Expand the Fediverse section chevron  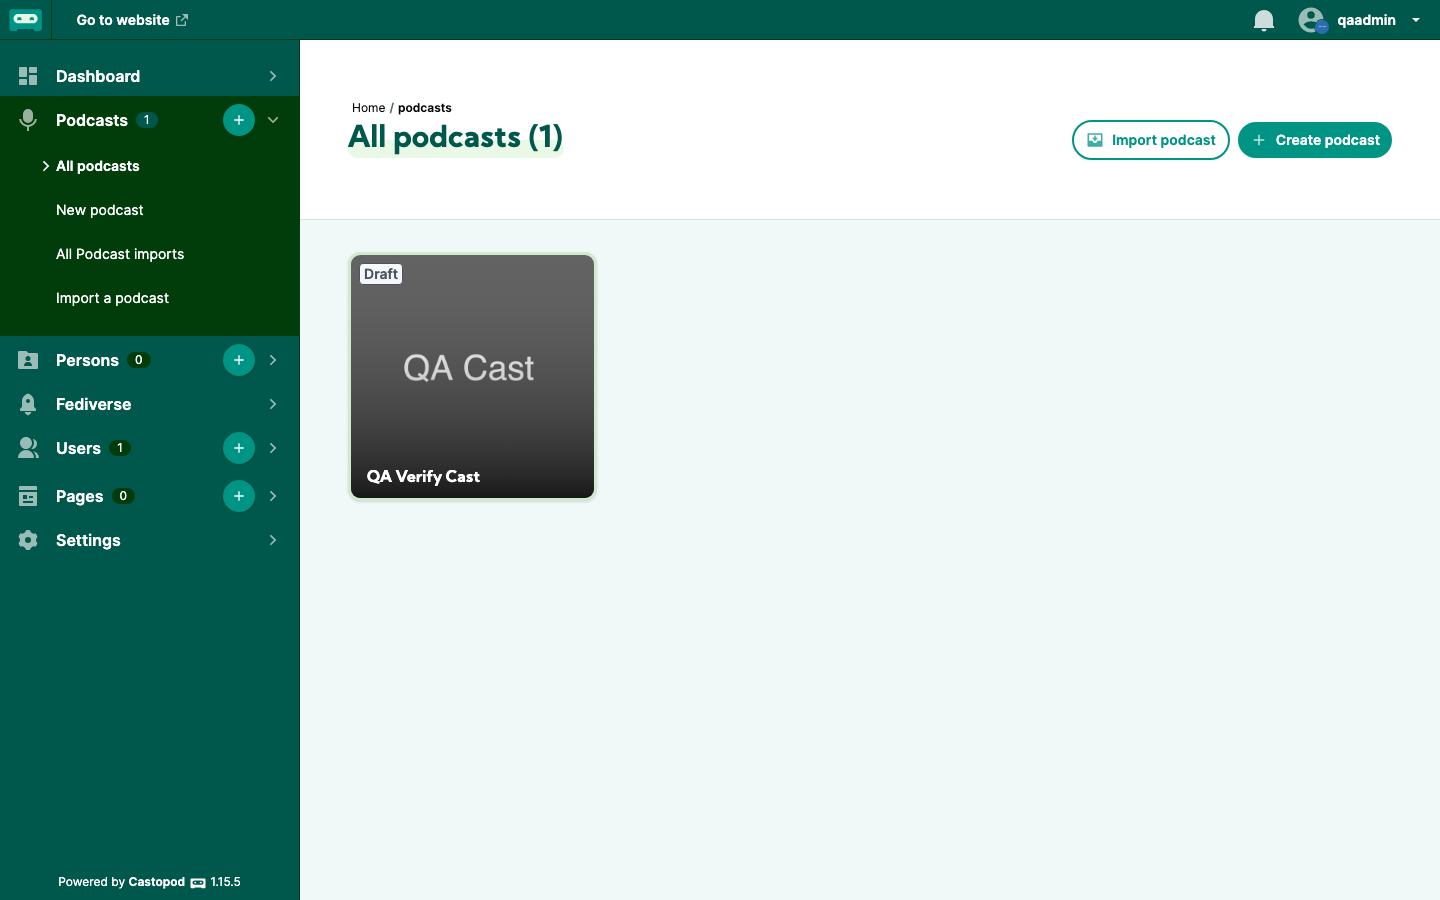273,404
